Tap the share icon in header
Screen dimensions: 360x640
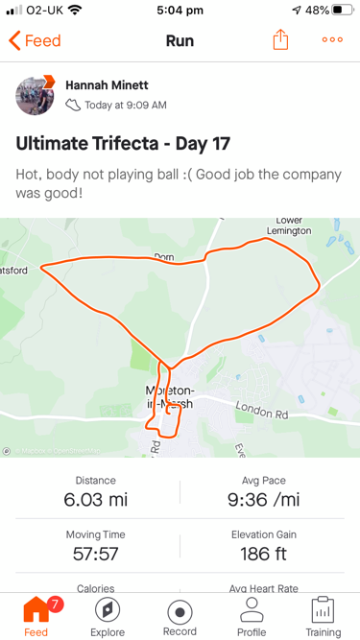point(280,40)
